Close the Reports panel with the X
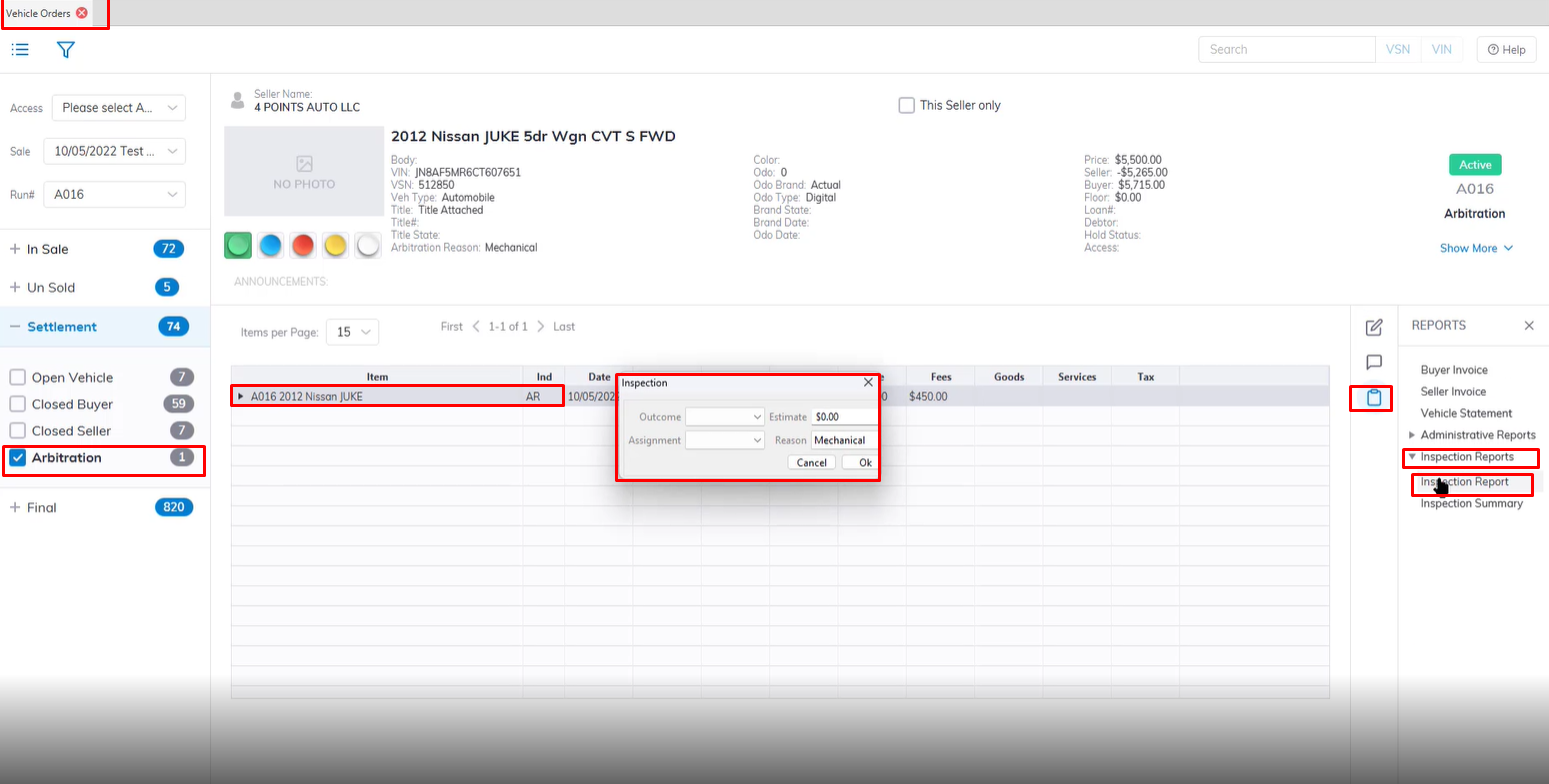This screenshot has width=1549, height=784. click(1528, 325)
